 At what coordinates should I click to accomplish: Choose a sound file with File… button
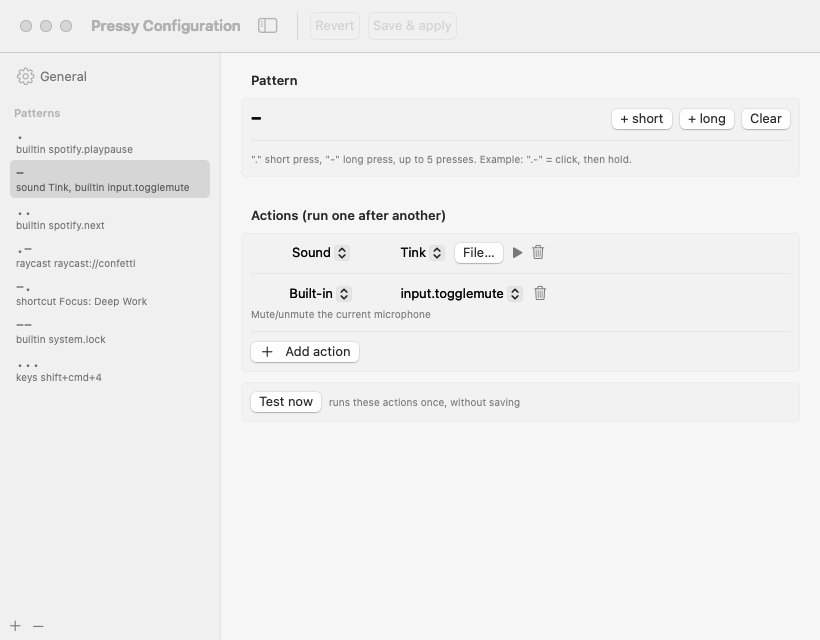479,253
